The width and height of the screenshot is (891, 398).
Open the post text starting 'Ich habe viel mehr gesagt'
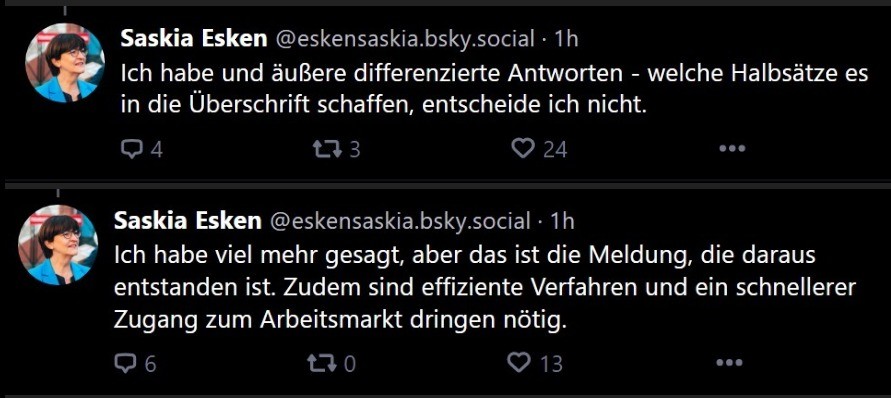coord(485,287)
